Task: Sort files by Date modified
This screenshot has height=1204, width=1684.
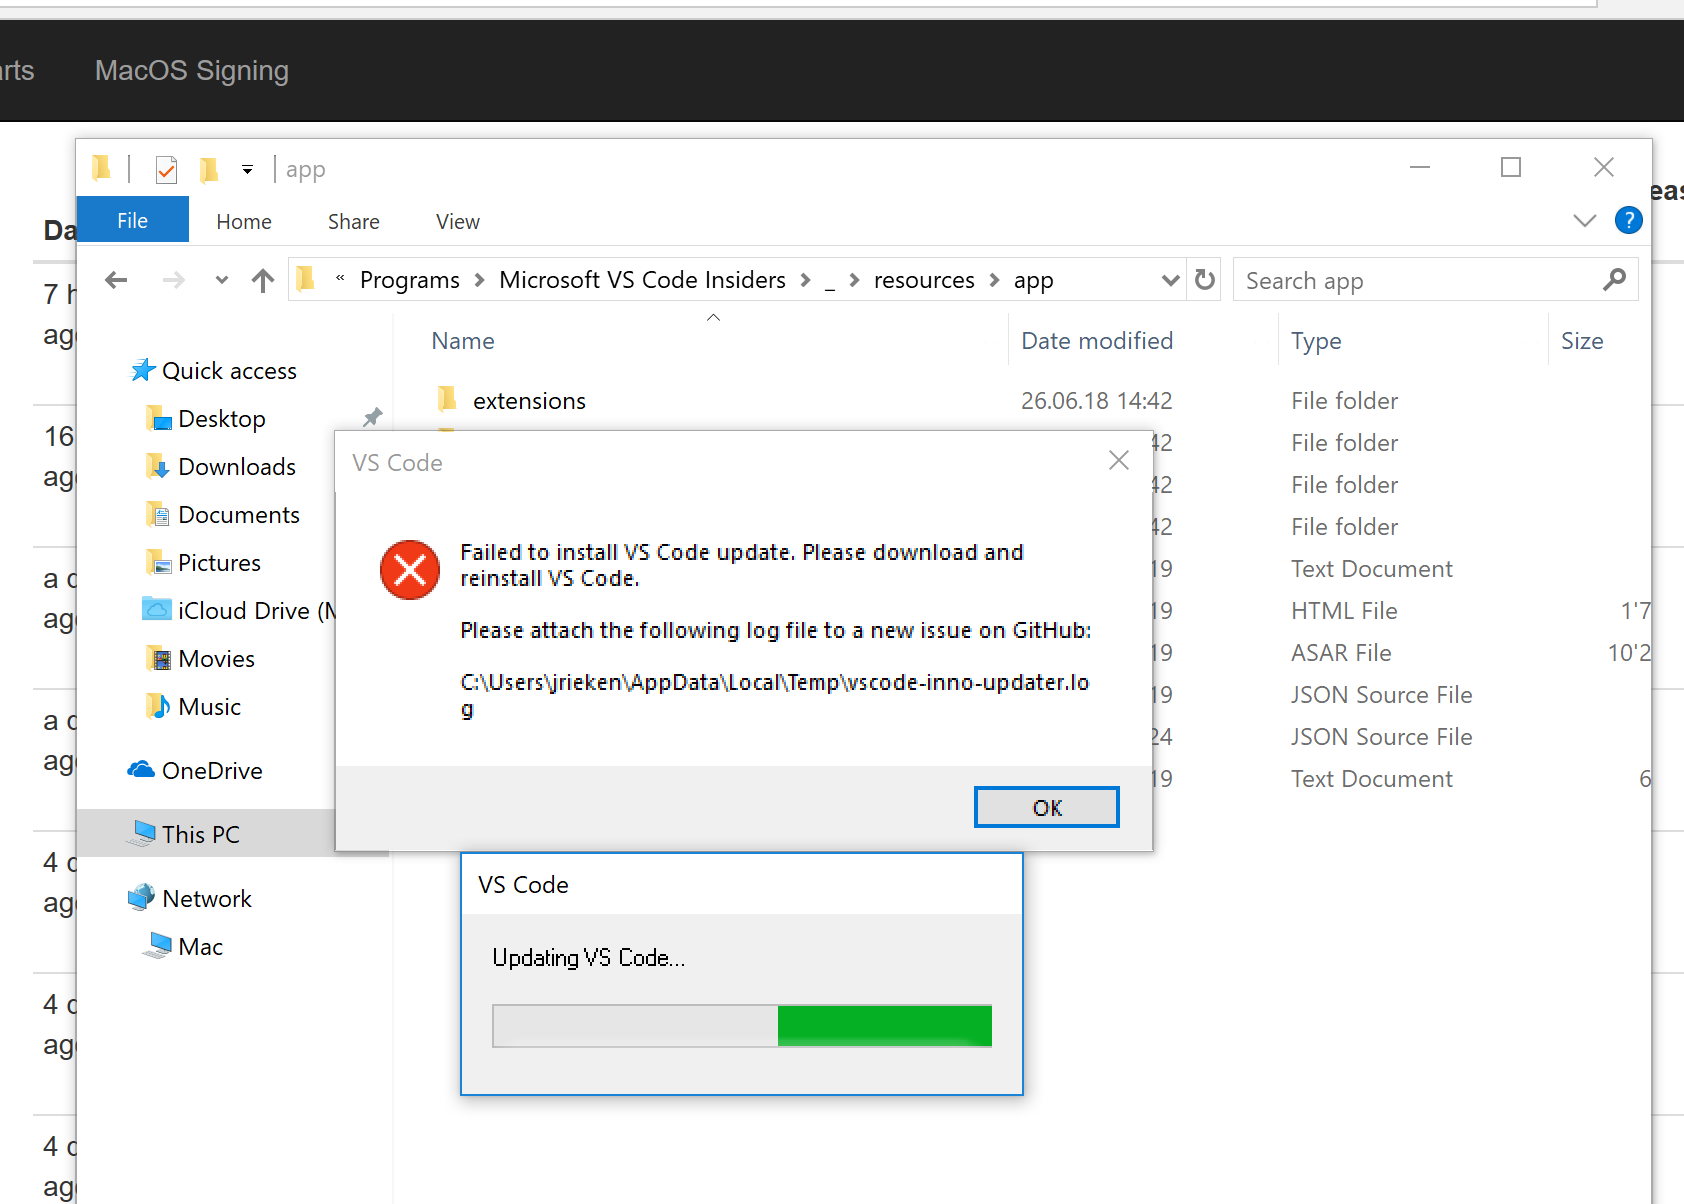Action: 1096,340
